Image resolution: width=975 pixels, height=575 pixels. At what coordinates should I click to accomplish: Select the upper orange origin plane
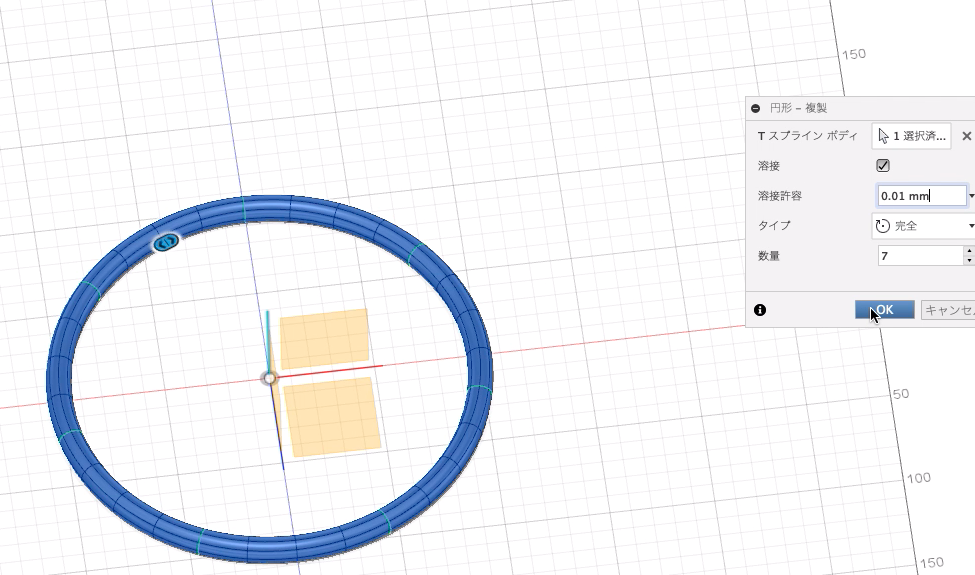point(324,338)
